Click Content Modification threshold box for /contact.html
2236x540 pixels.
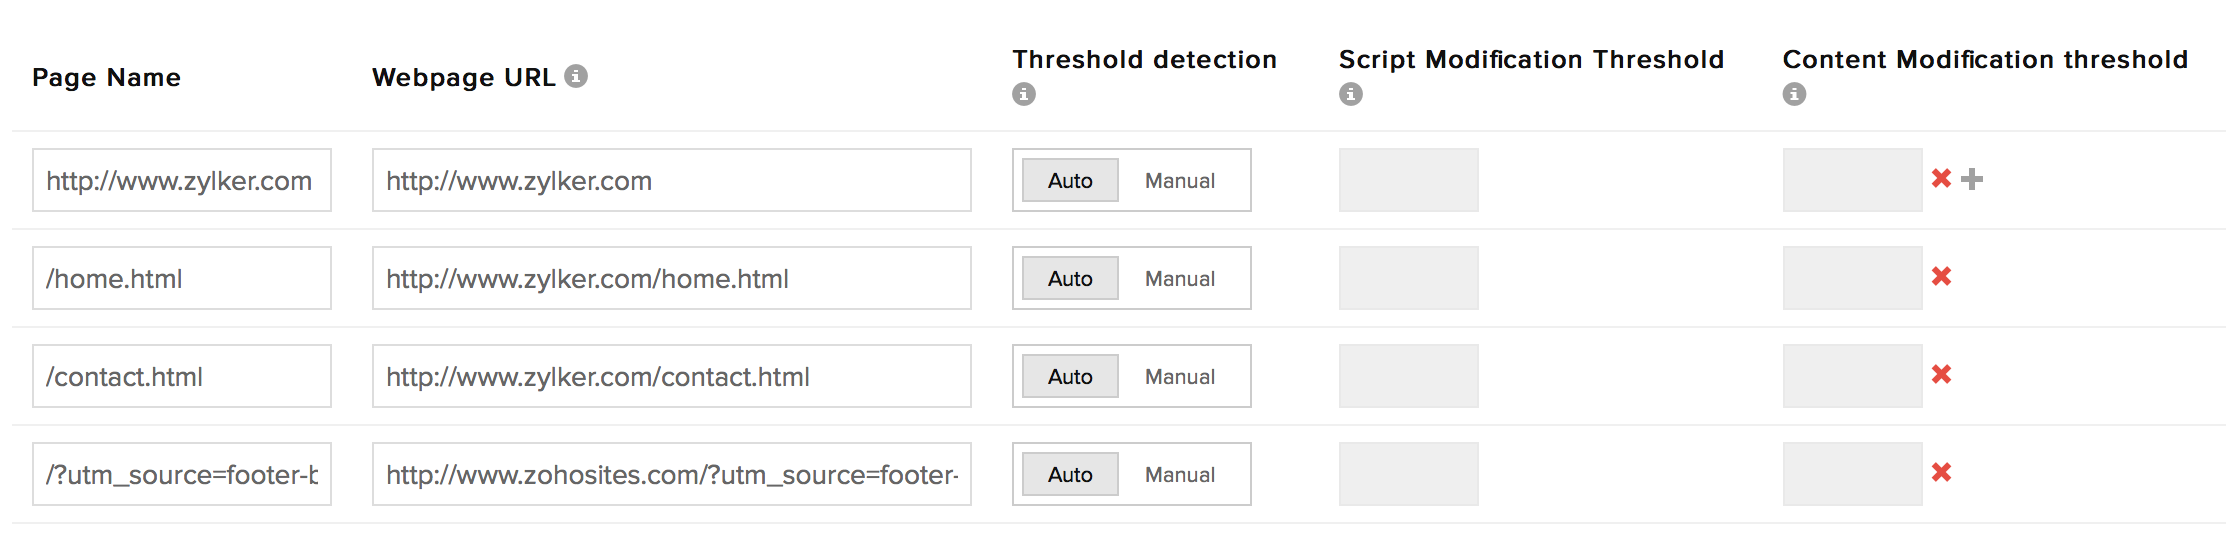[1852, 377]
